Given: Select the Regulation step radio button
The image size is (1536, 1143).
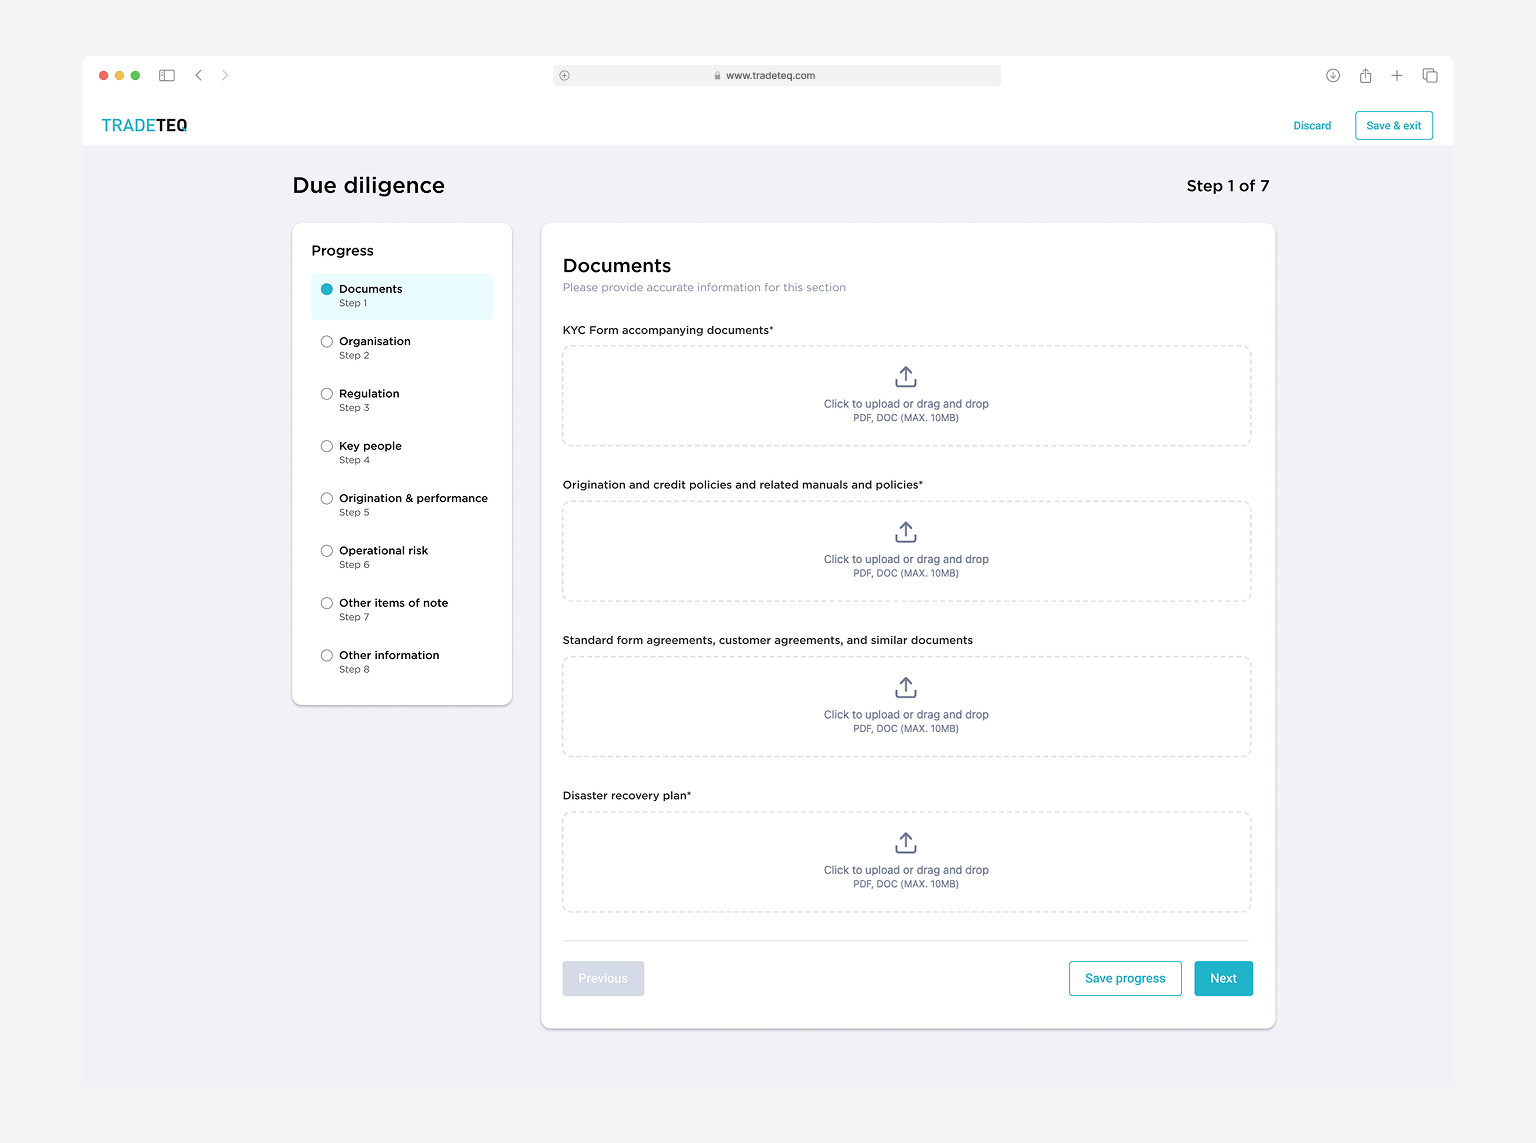Looking at the screenshot, I should (327, 394).
